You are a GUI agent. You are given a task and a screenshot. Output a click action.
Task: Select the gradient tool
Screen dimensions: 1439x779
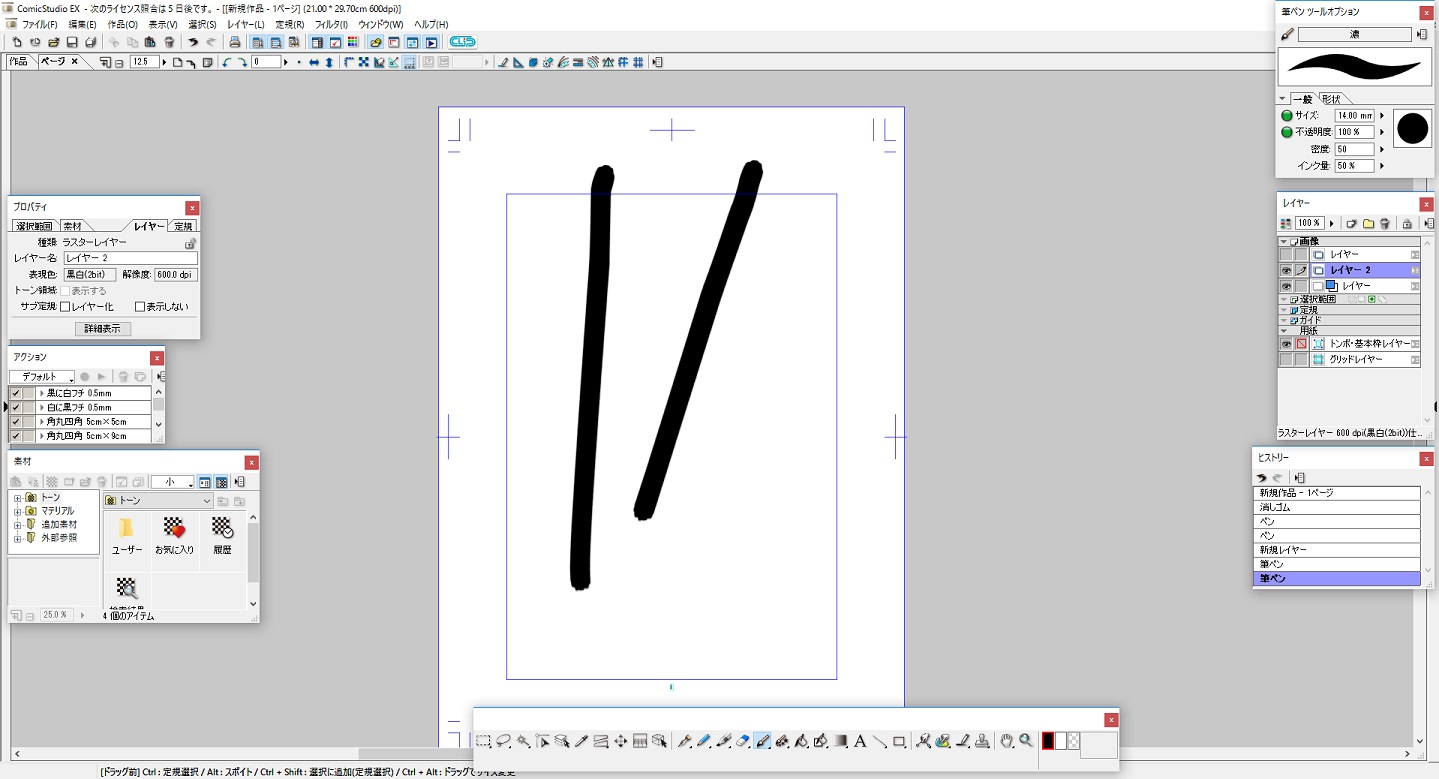point(840,741)
